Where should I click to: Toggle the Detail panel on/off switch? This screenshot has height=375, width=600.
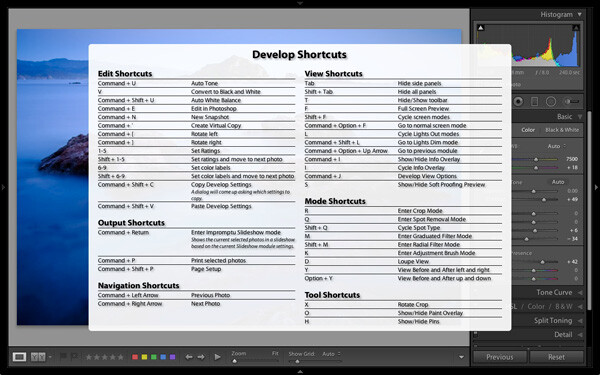coord(476,334)
